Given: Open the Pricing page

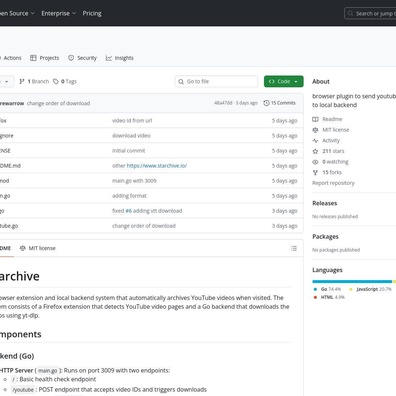Looking at the screenshot, I should pyautogui.click(x=92, y=13).
